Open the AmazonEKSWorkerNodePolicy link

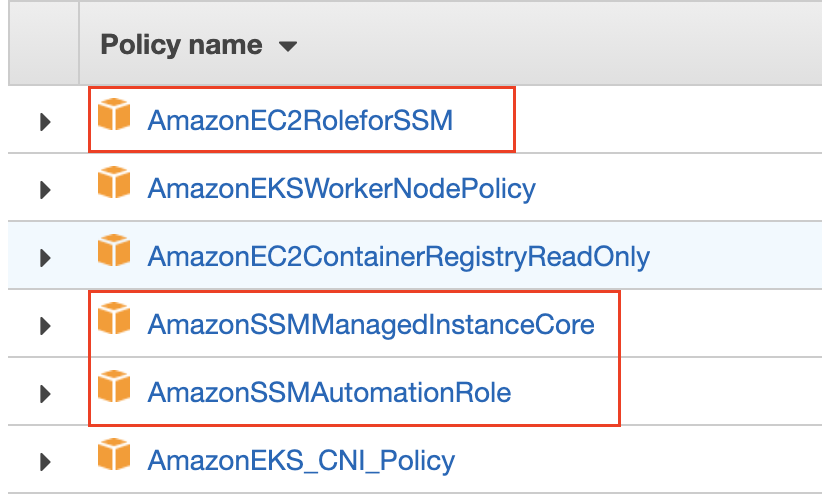[341, 189]
